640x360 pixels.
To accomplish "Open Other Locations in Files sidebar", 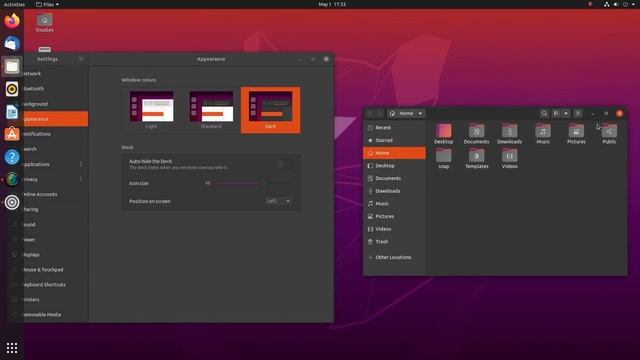I will point(394,257).
